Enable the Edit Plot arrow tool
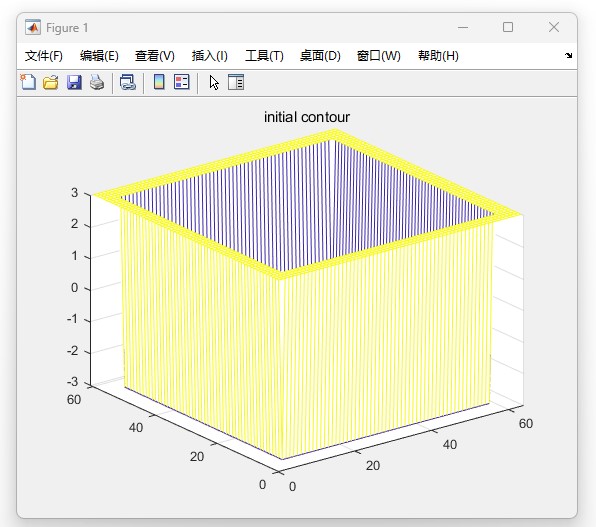Viewport: 596px width, 527px height. tap(214, 82)
